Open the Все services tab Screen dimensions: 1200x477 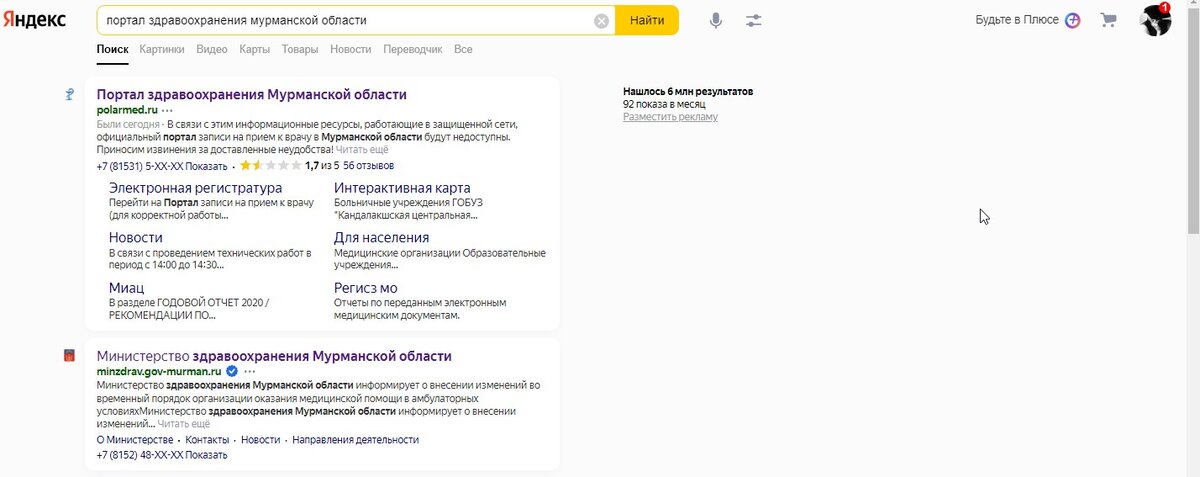(463, 49)
